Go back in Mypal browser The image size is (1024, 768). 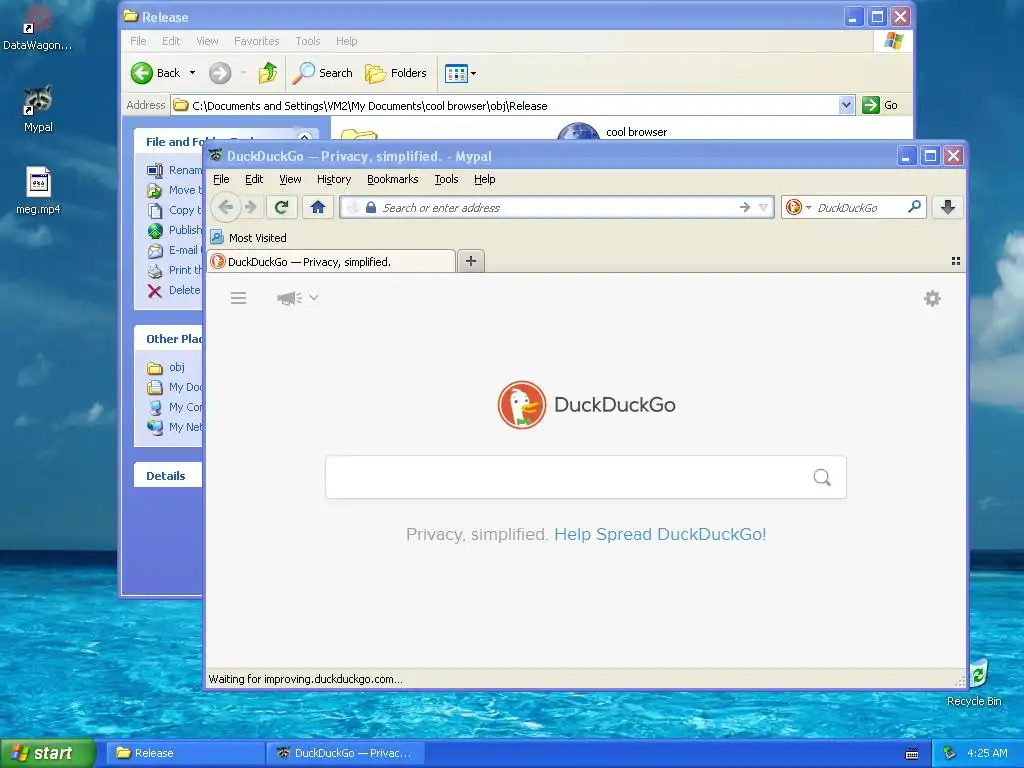click(x=226, y=207)
